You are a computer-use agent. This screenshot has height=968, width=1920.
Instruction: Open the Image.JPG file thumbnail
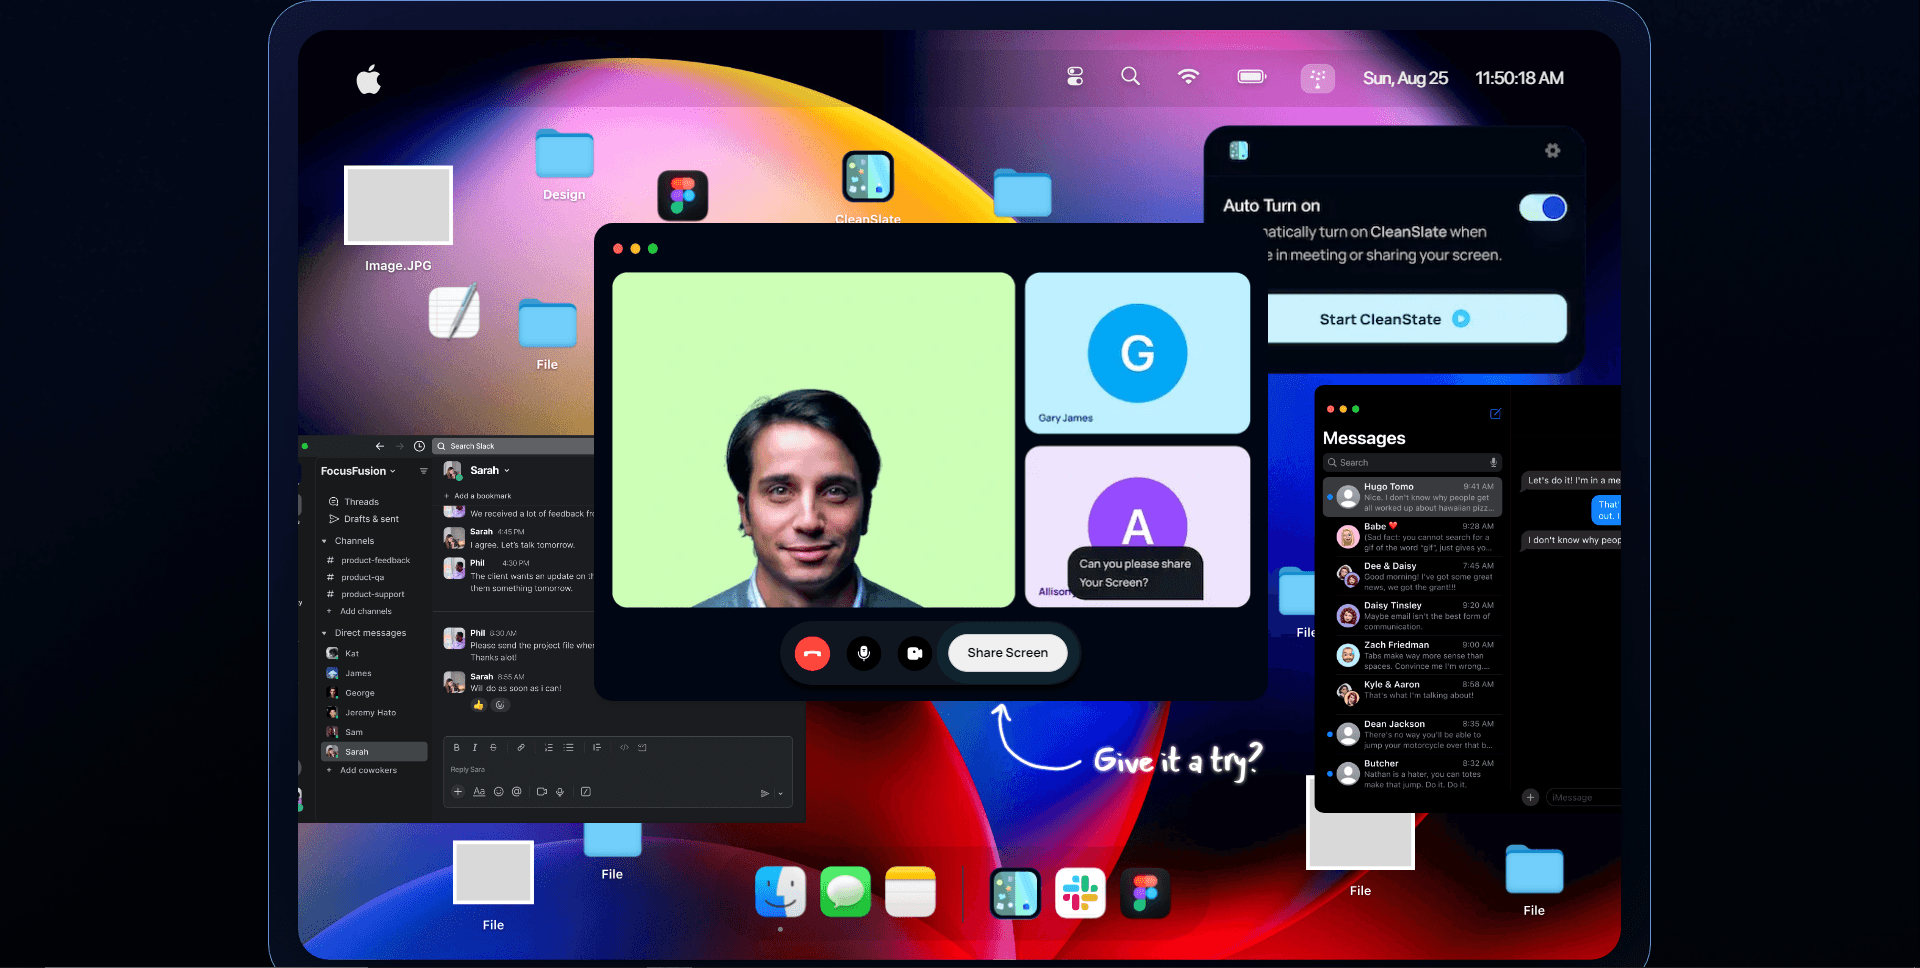coord(398,205)
